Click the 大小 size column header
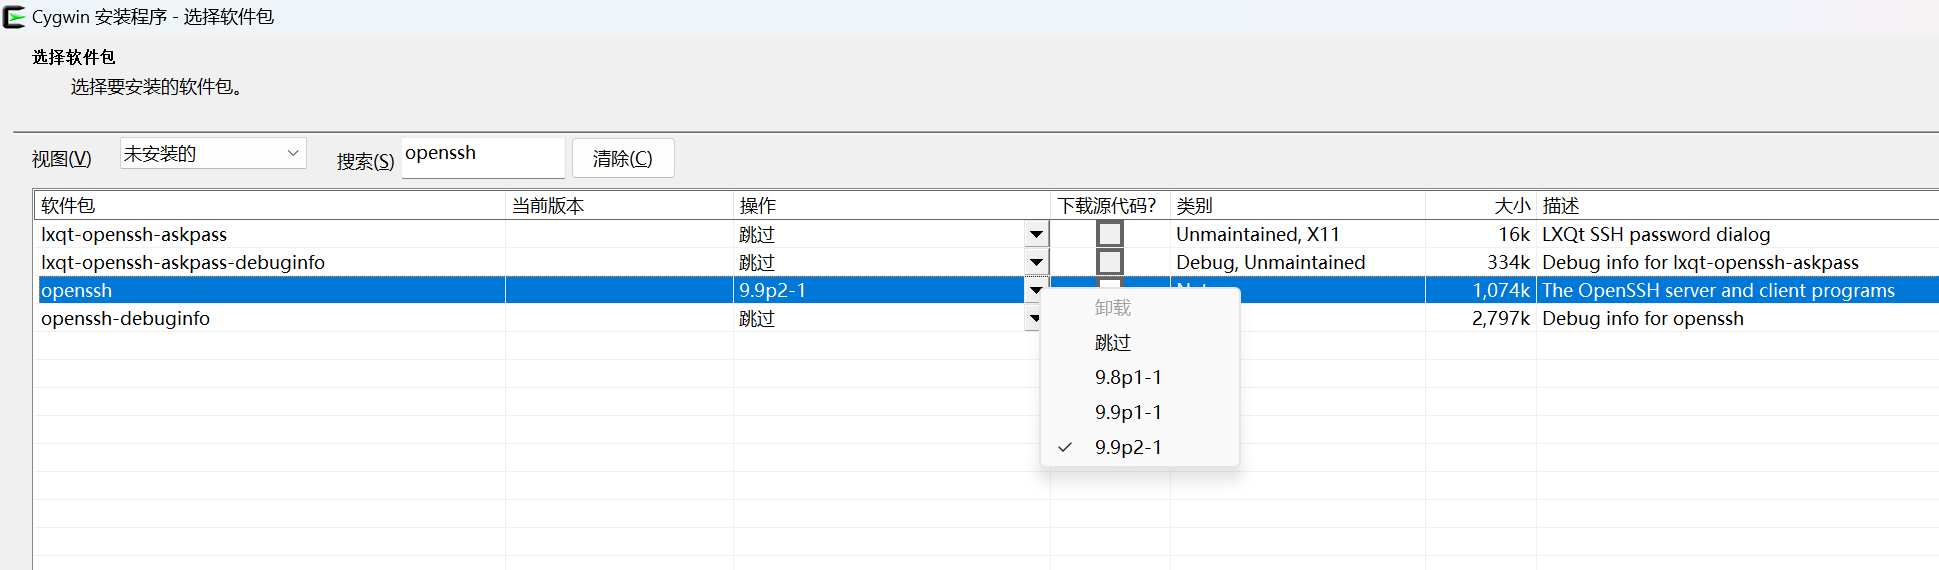1939x570 pixels. tap(1511, 206)
